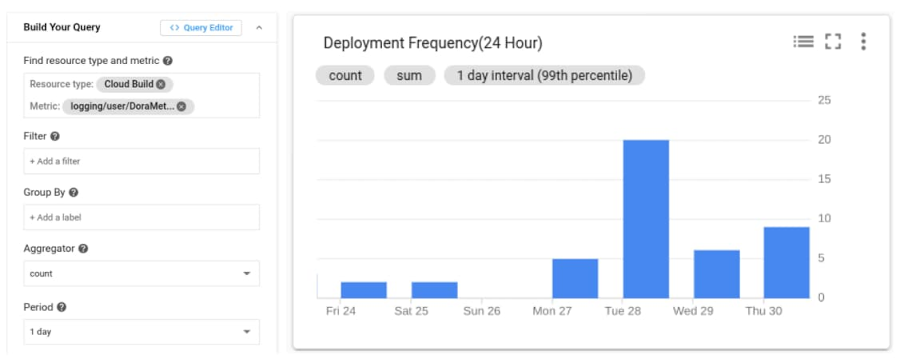Viewport: 900px width, 363px height.
Task: Open help for Find resource type and metric
Action: tap(168, 60)
